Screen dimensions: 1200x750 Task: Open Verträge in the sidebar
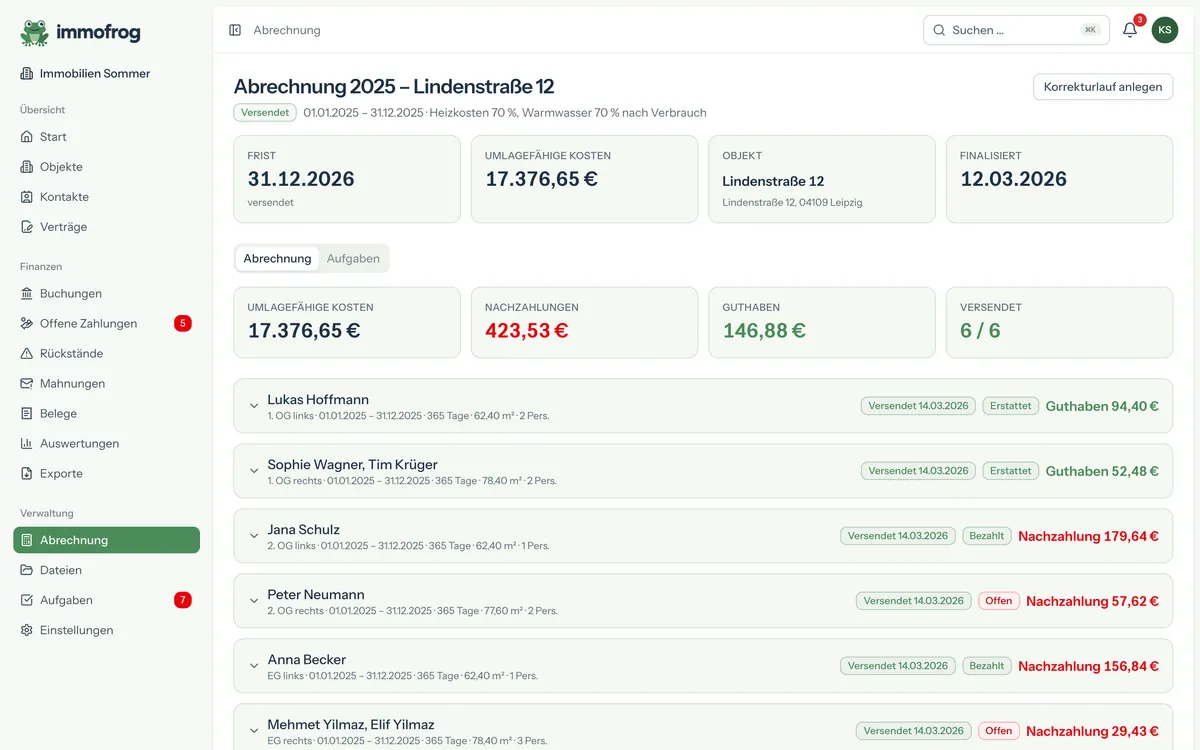(106, 227)
